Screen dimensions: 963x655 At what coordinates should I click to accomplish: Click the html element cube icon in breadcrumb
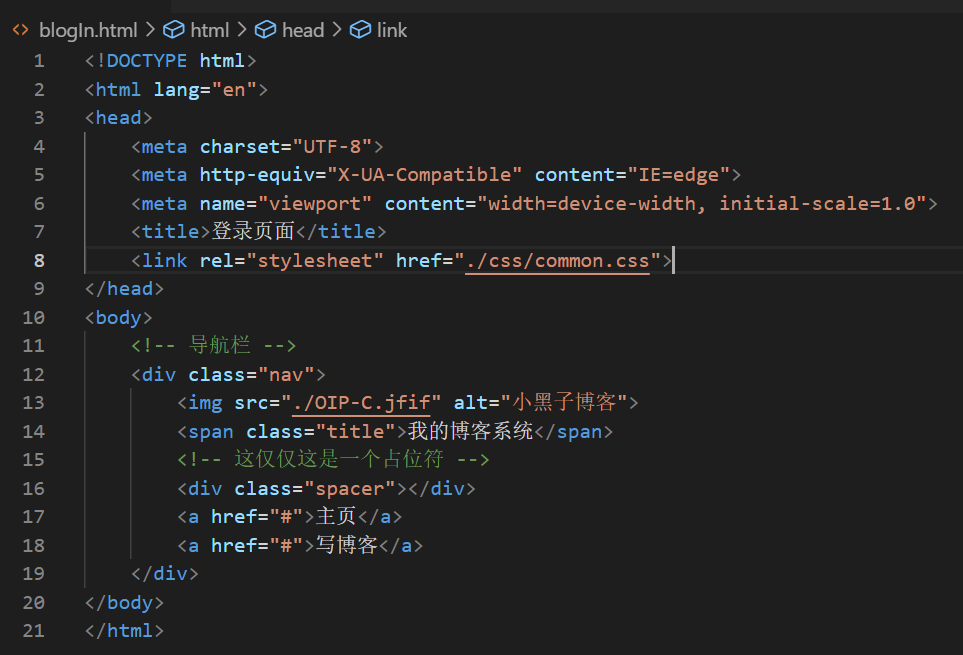click(x=173, y=29)
